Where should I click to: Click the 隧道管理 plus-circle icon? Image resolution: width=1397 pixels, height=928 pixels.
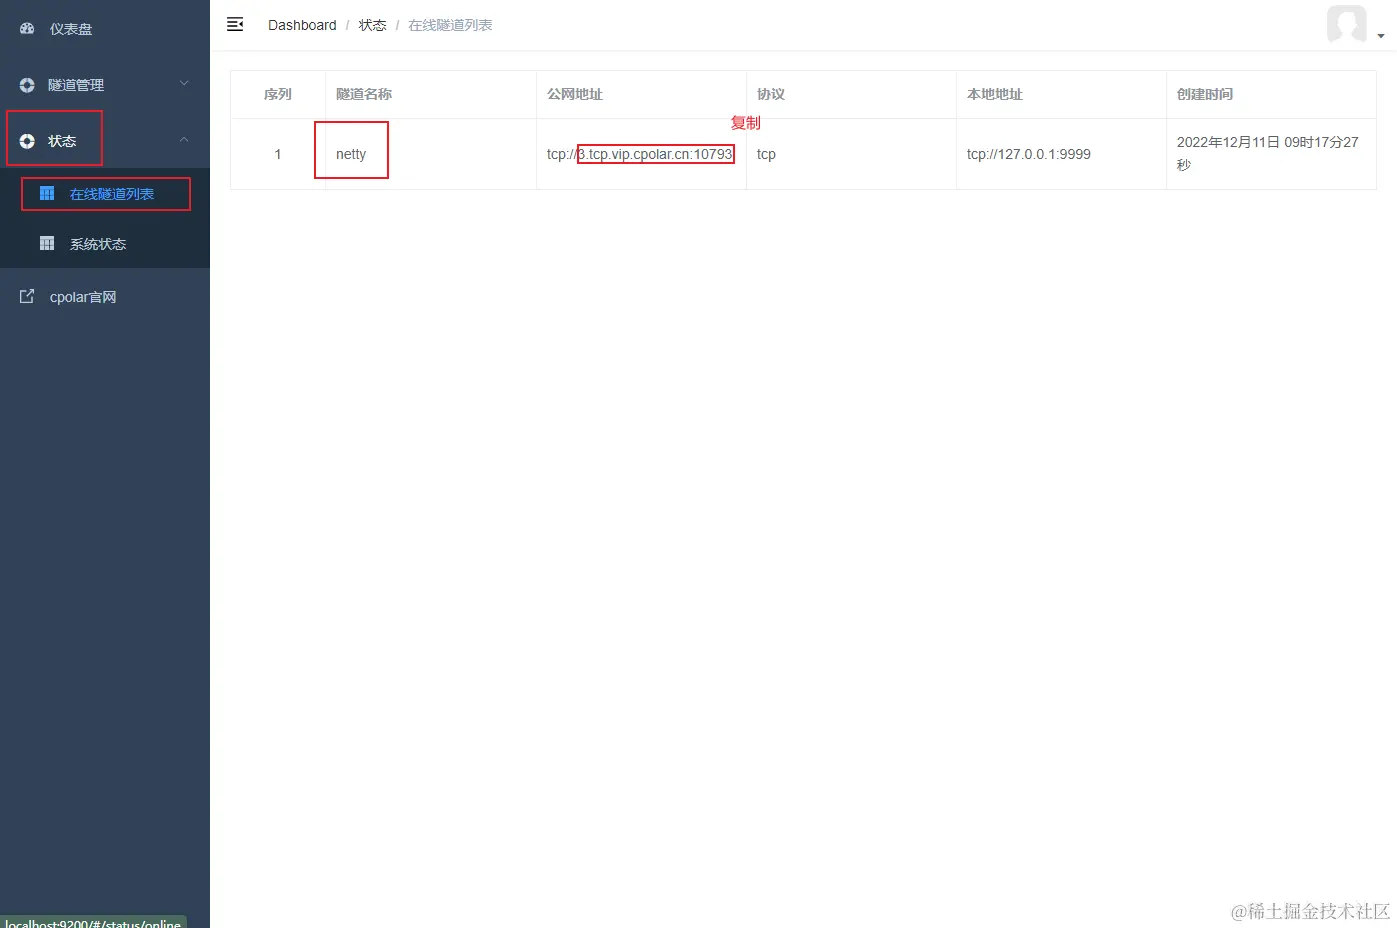pos(27,85)
